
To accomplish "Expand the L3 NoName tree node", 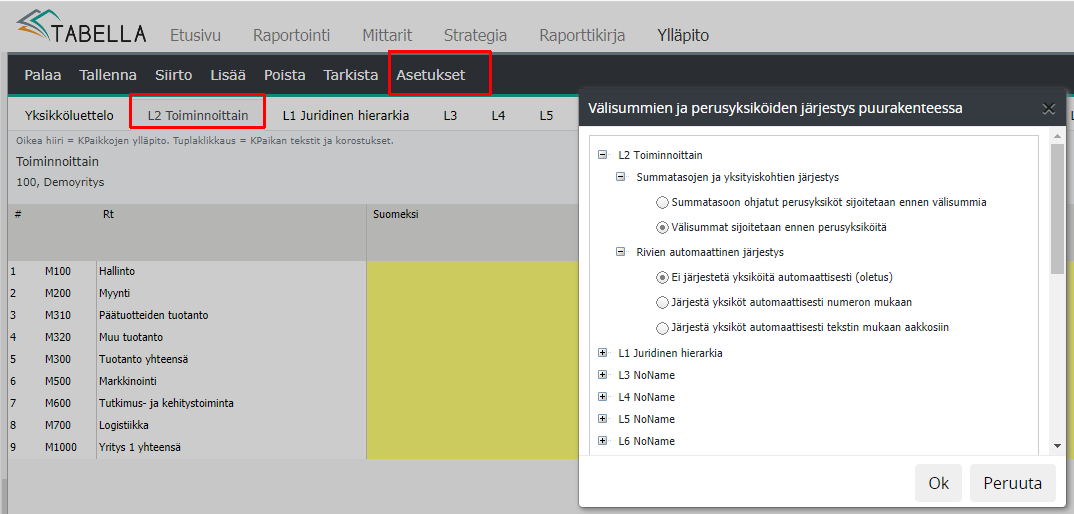I will (602, 375).
